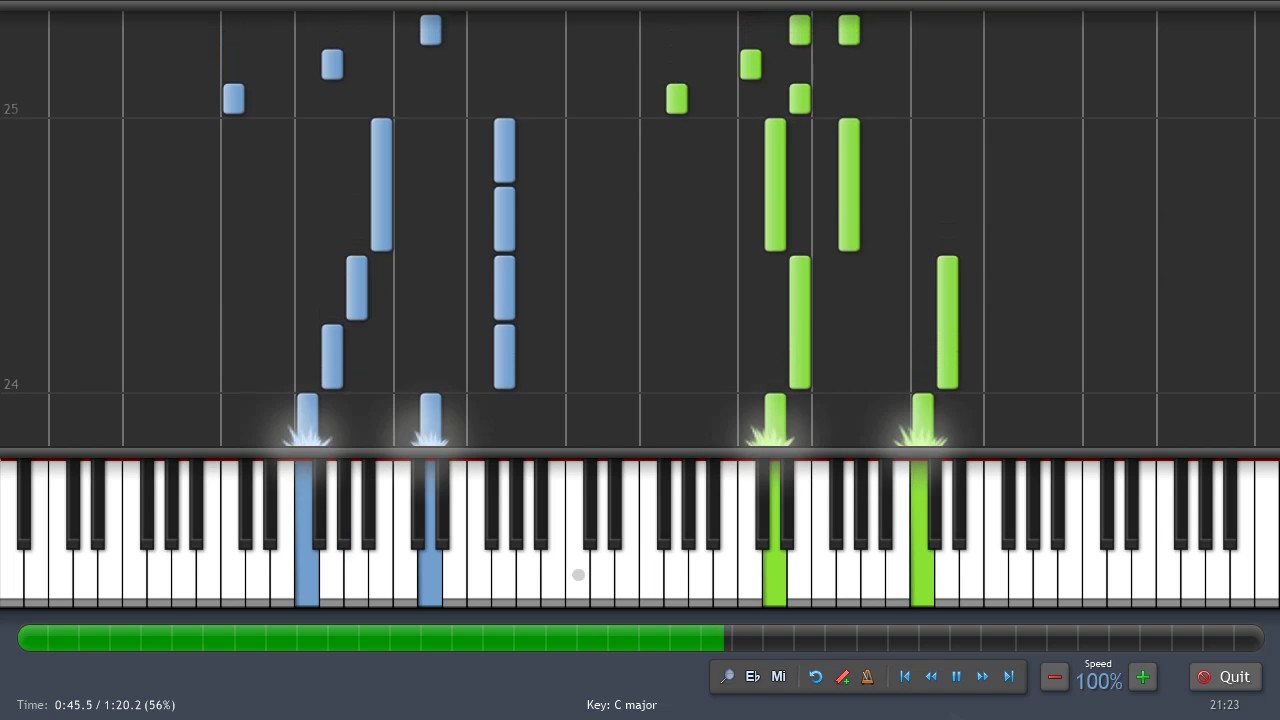Rewind the song playback
Image resolution: width=1280 pixels, height=720 pixels.
pos(931,677)
